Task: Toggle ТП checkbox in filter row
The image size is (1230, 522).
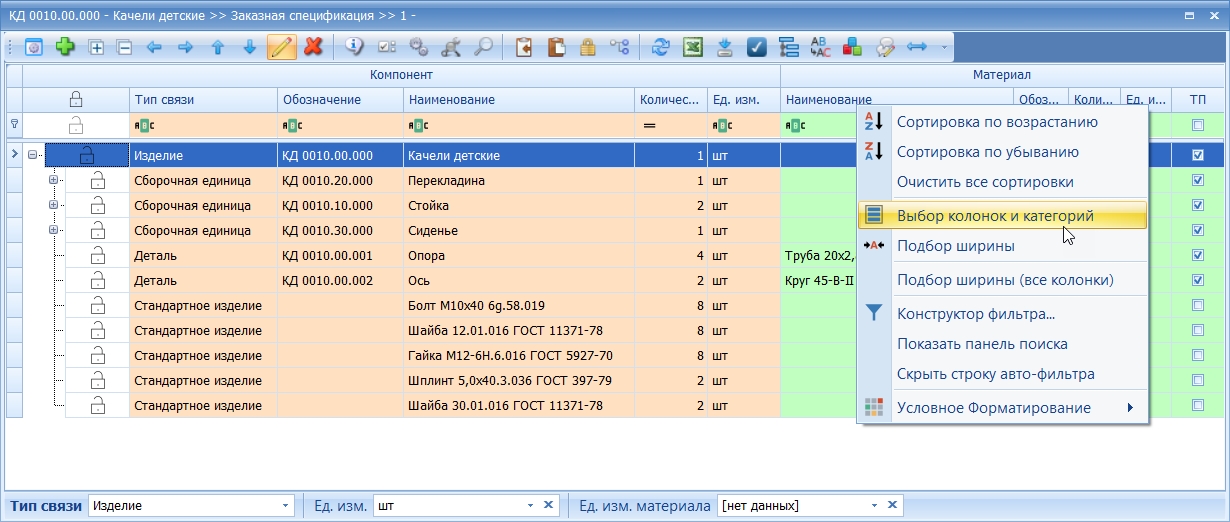Action: pos(1198,125)
